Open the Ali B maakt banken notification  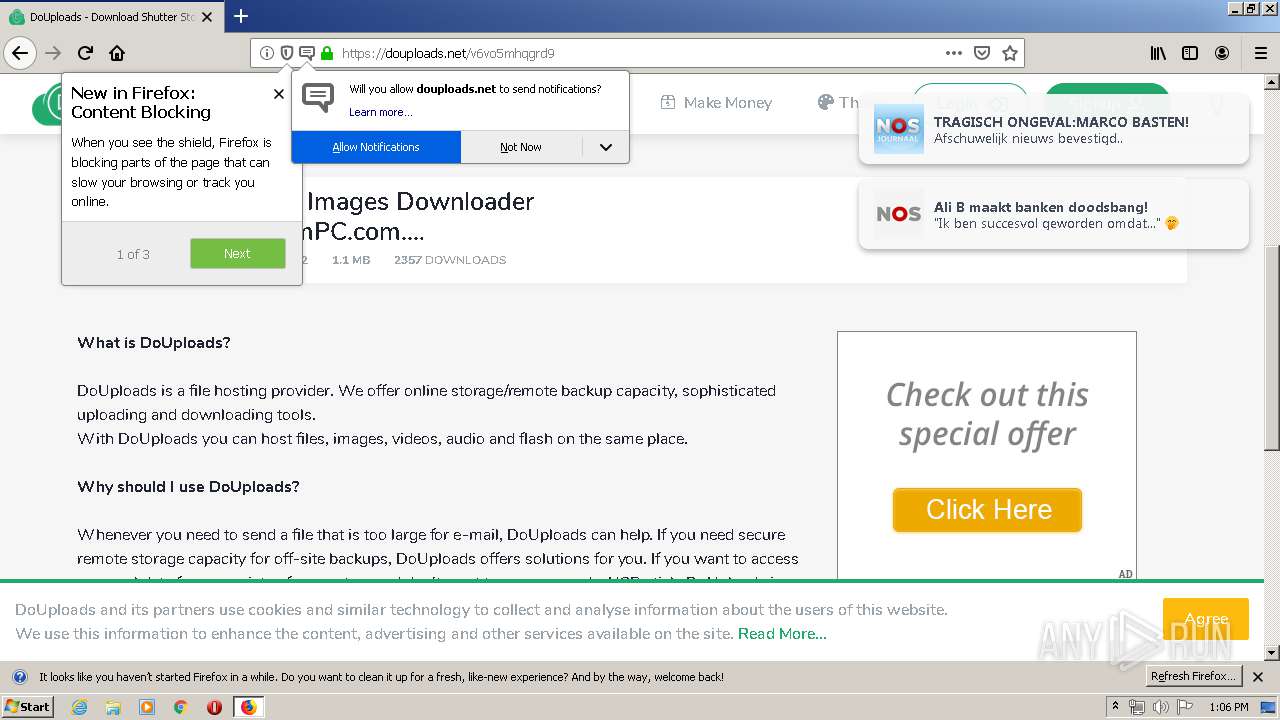point(1054,214)
